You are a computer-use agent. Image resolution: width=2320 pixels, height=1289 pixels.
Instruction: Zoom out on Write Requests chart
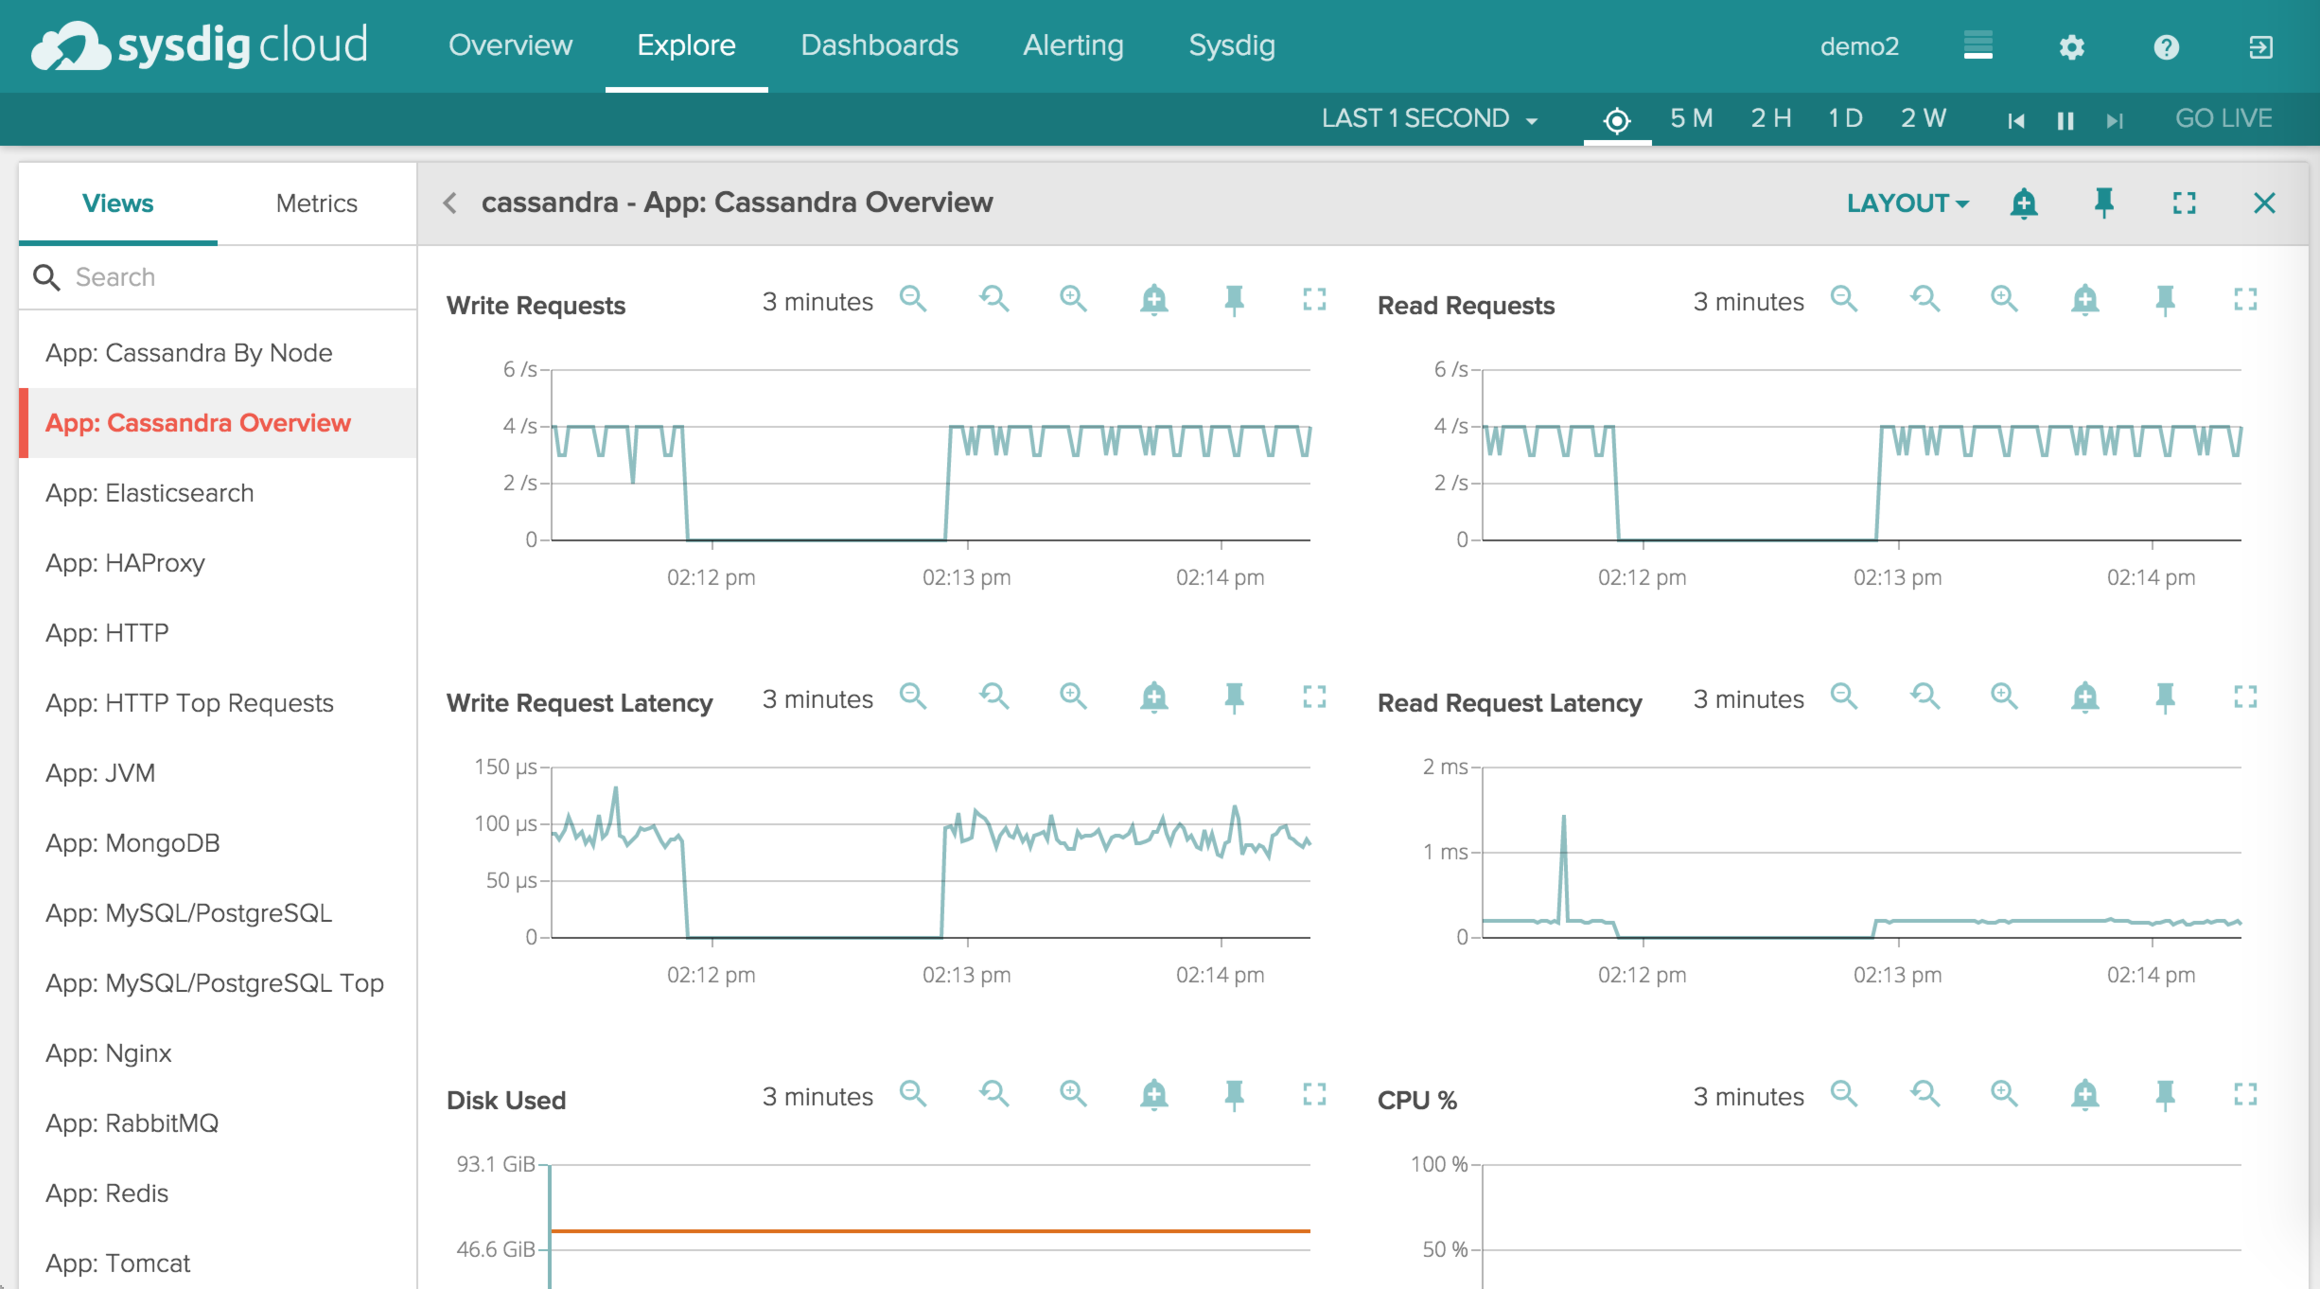point(913,299)
